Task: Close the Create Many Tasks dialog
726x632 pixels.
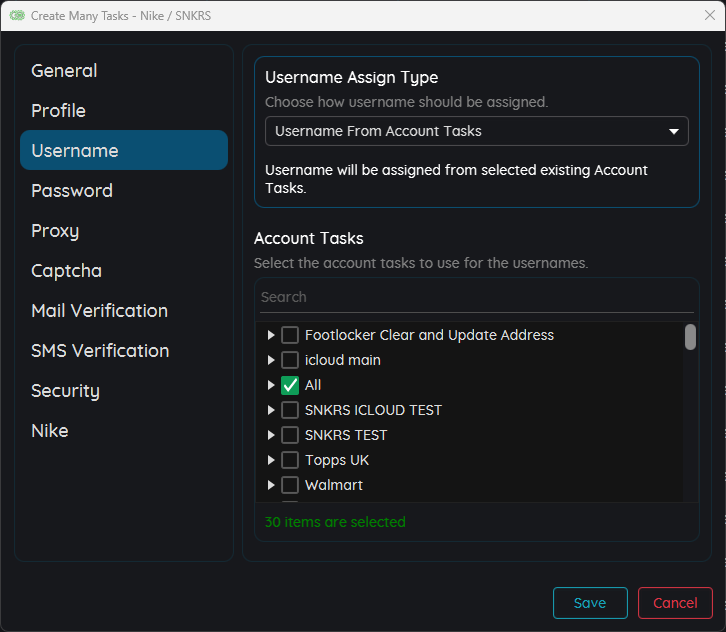Action: click(x=709, y=15)
